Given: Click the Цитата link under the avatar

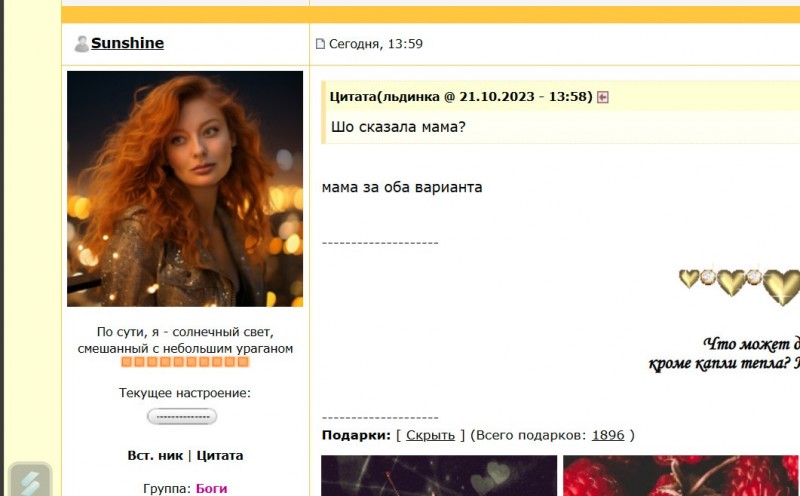Looking at the screenshot, I should [219, 455].
